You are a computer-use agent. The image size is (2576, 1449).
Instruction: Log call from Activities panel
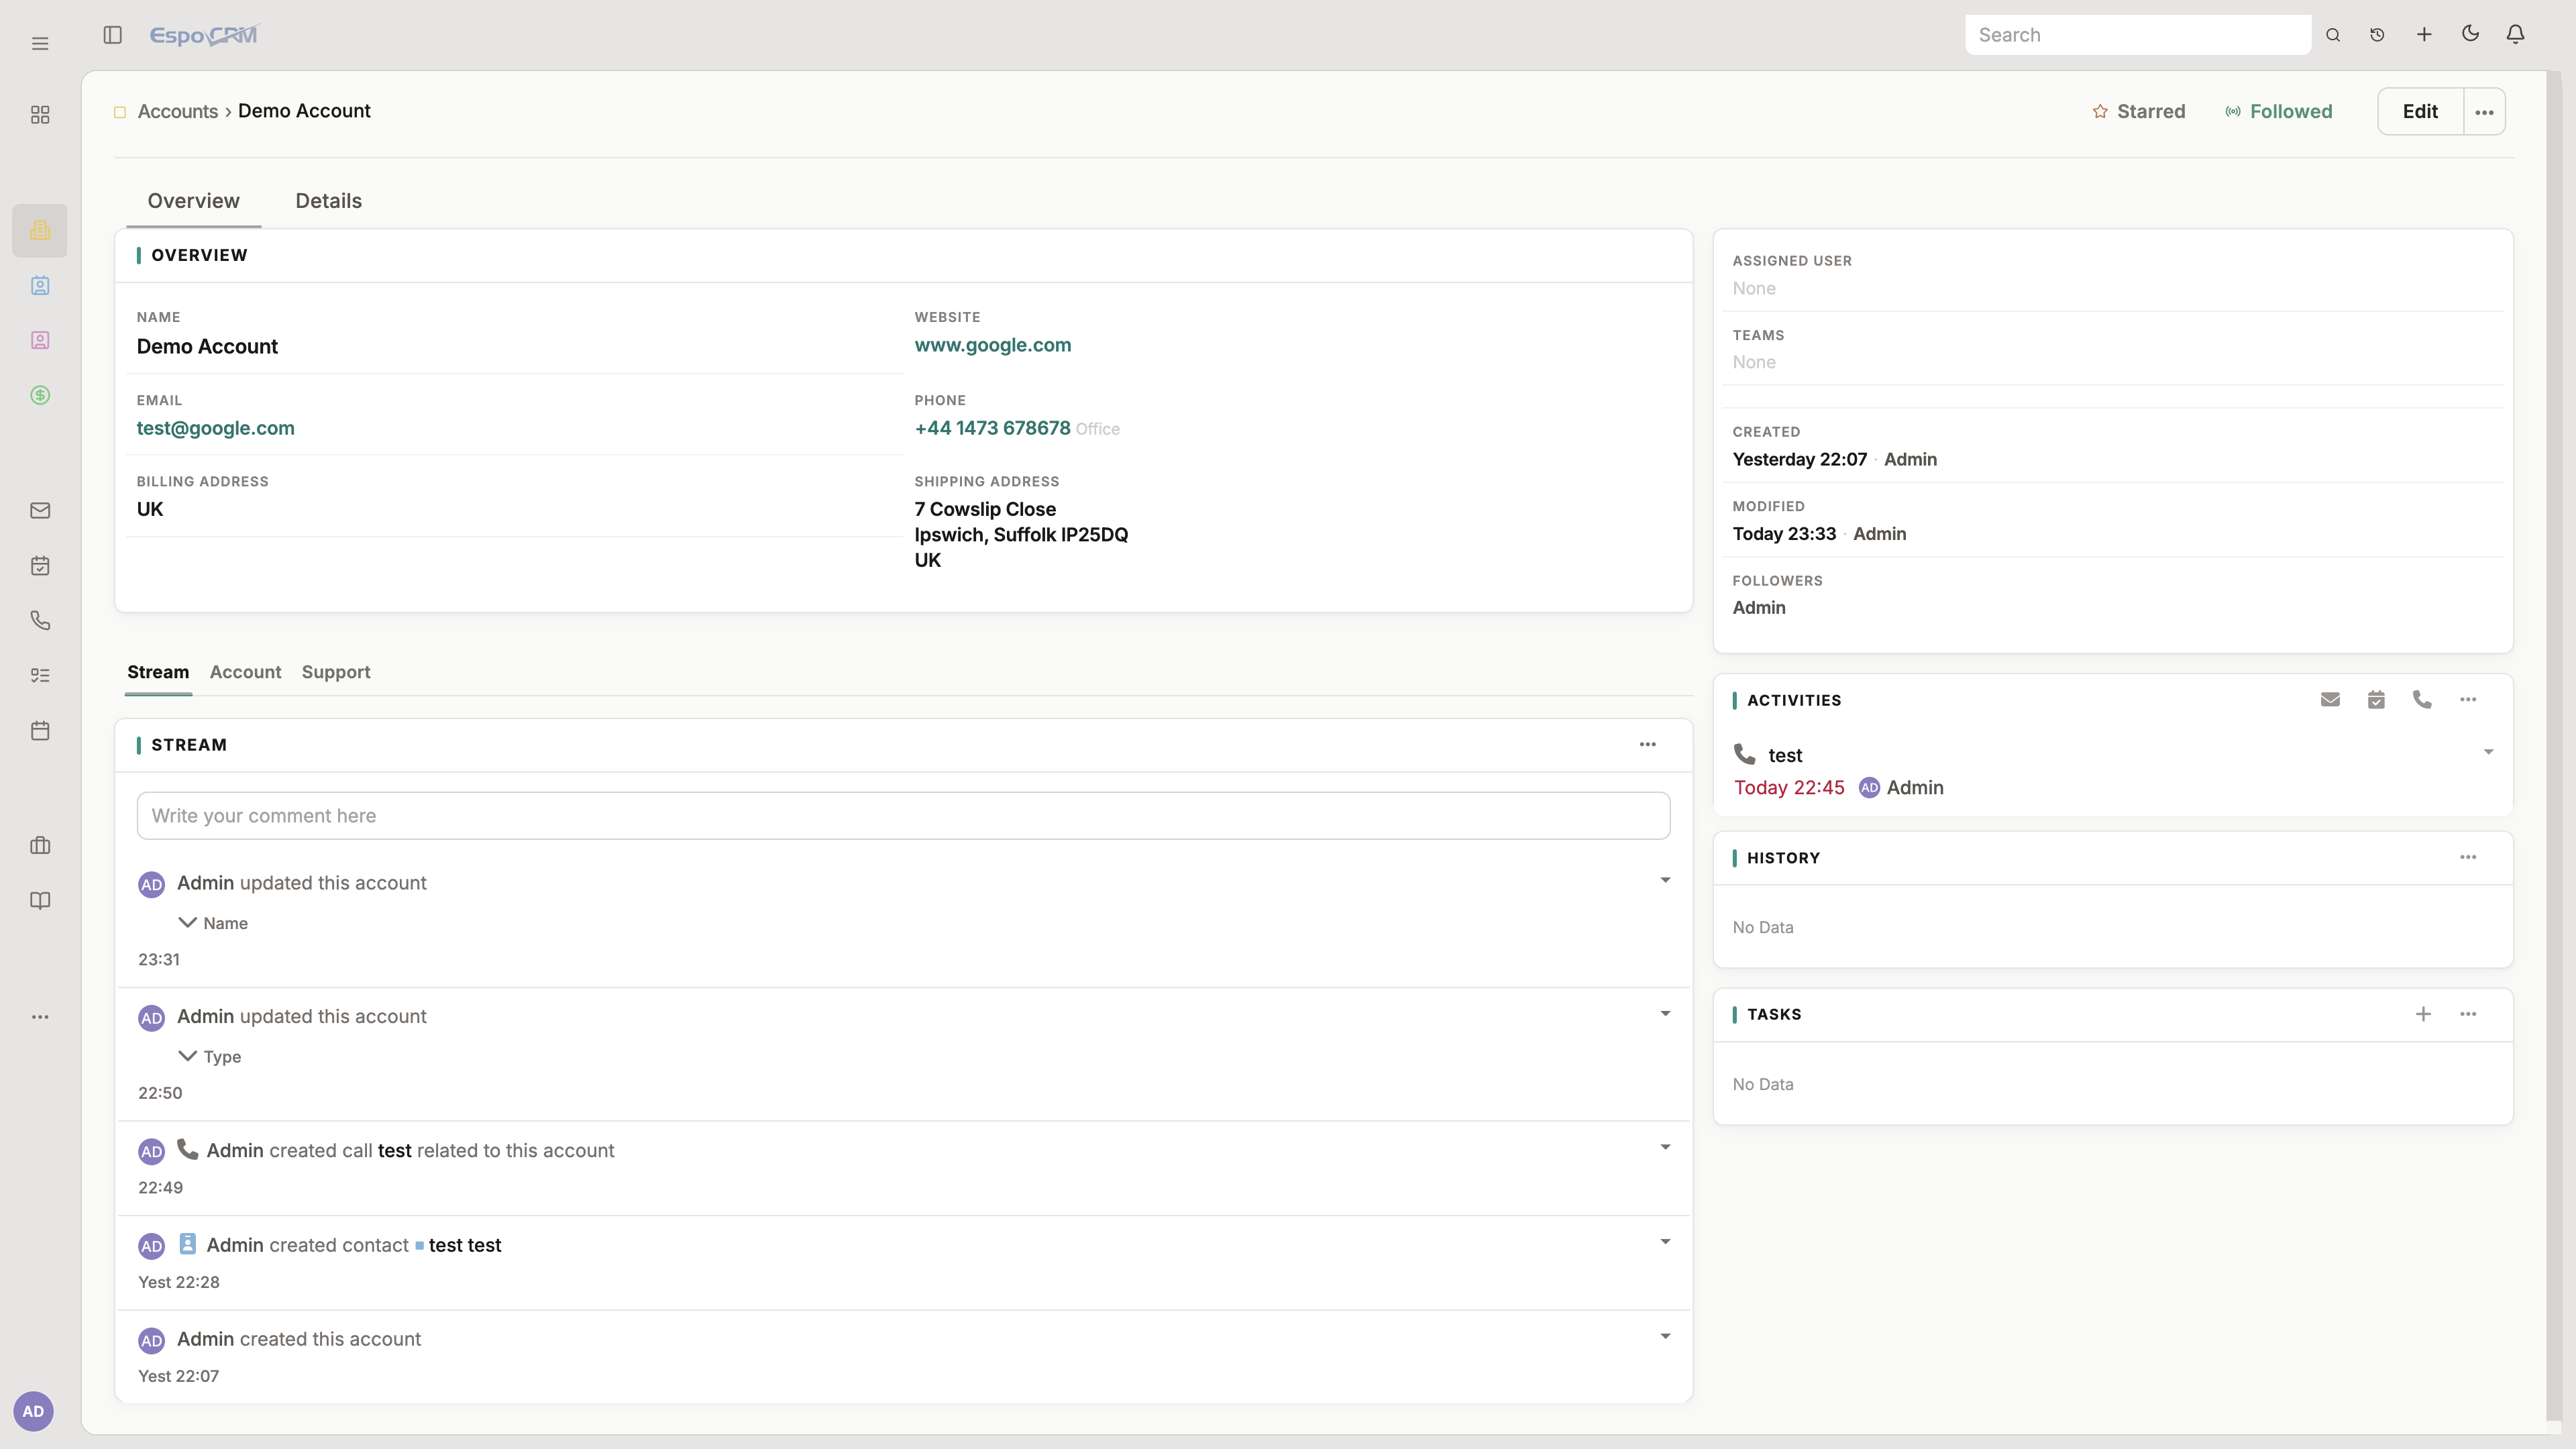click(2422, 700)
